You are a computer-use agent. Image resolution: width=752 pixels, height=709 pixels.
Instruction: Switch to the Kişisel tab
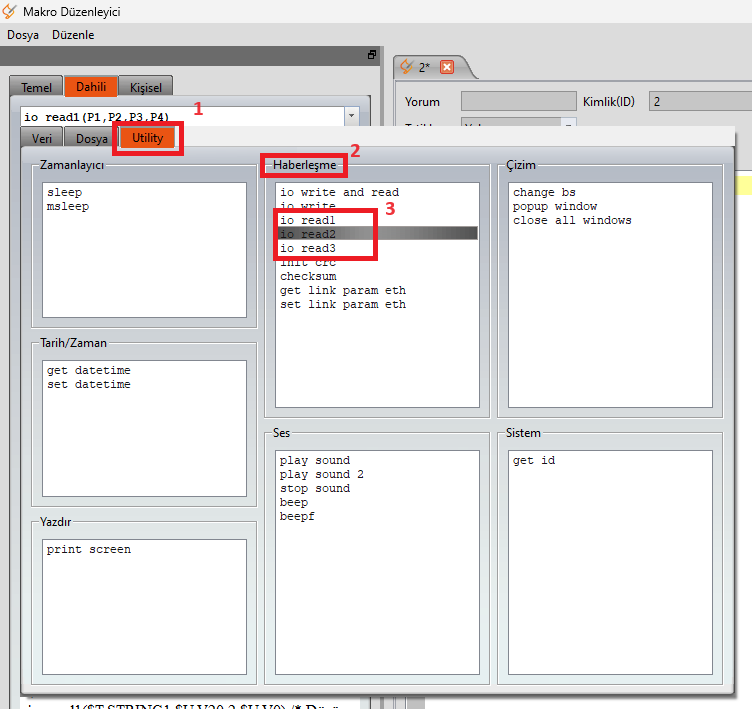(x=145, y=88)
